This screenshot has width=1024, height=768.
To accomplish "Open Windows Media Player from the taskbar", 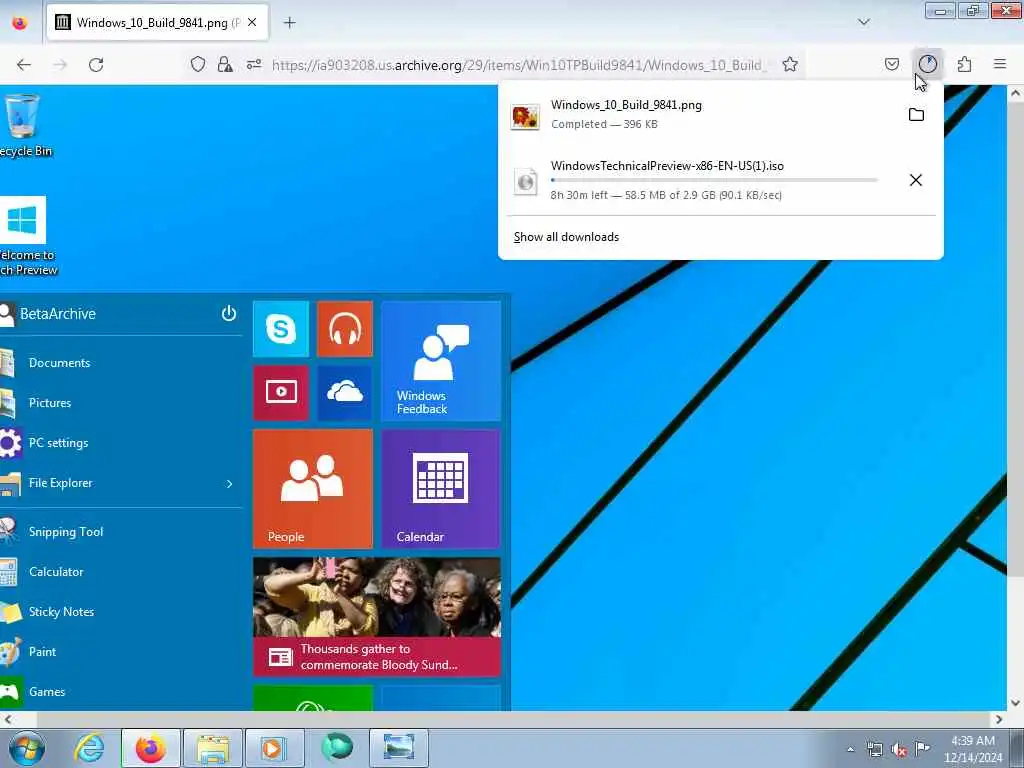I will point(274,748).
